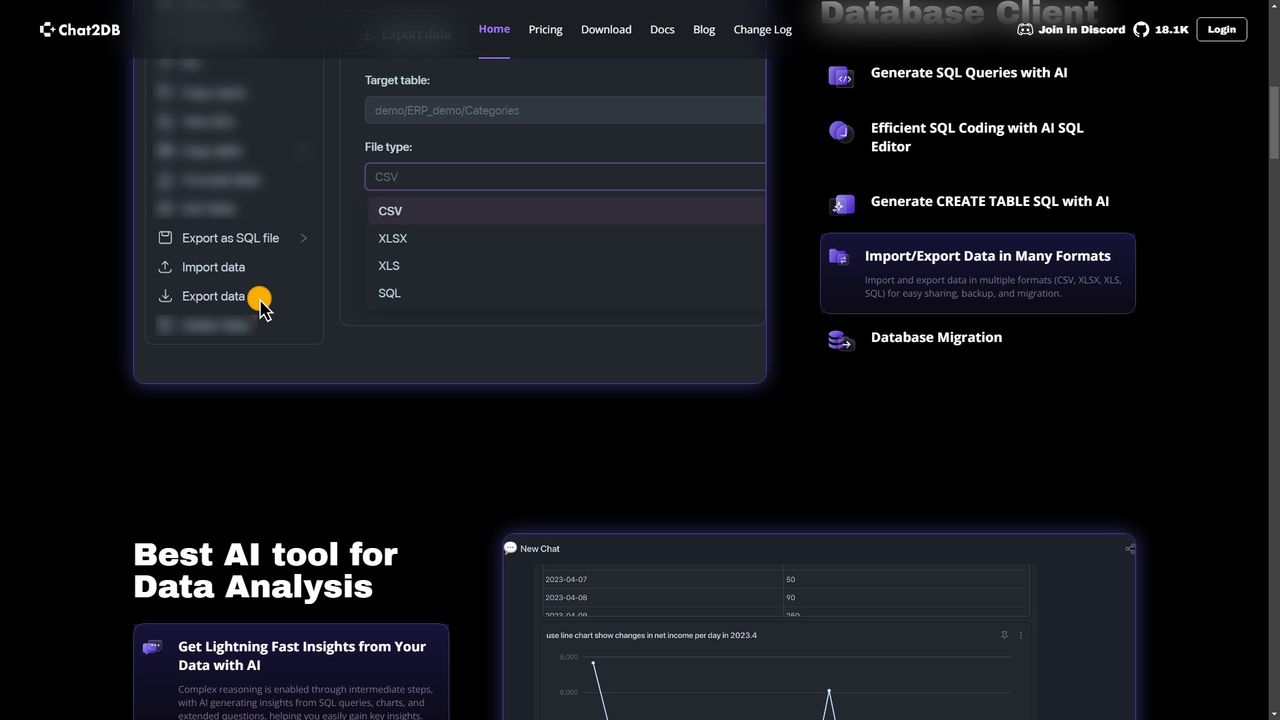Viewport: 1280px width, 720px height.
Task: Click Join in Discord link
Action: click(1081, 29)
